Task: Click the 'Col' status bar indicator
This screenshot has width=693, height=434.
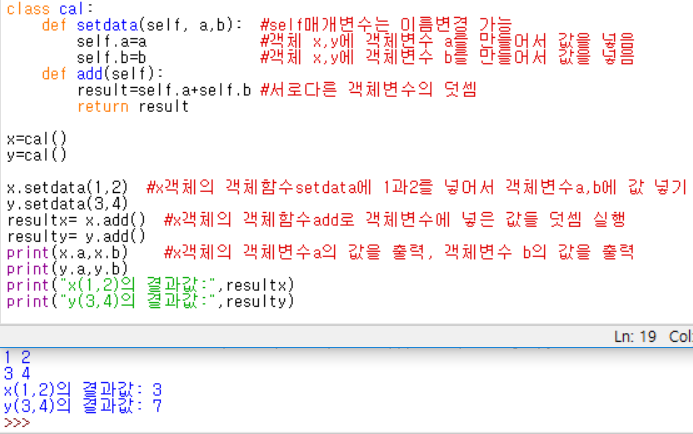Action: [x=681, y=337]
